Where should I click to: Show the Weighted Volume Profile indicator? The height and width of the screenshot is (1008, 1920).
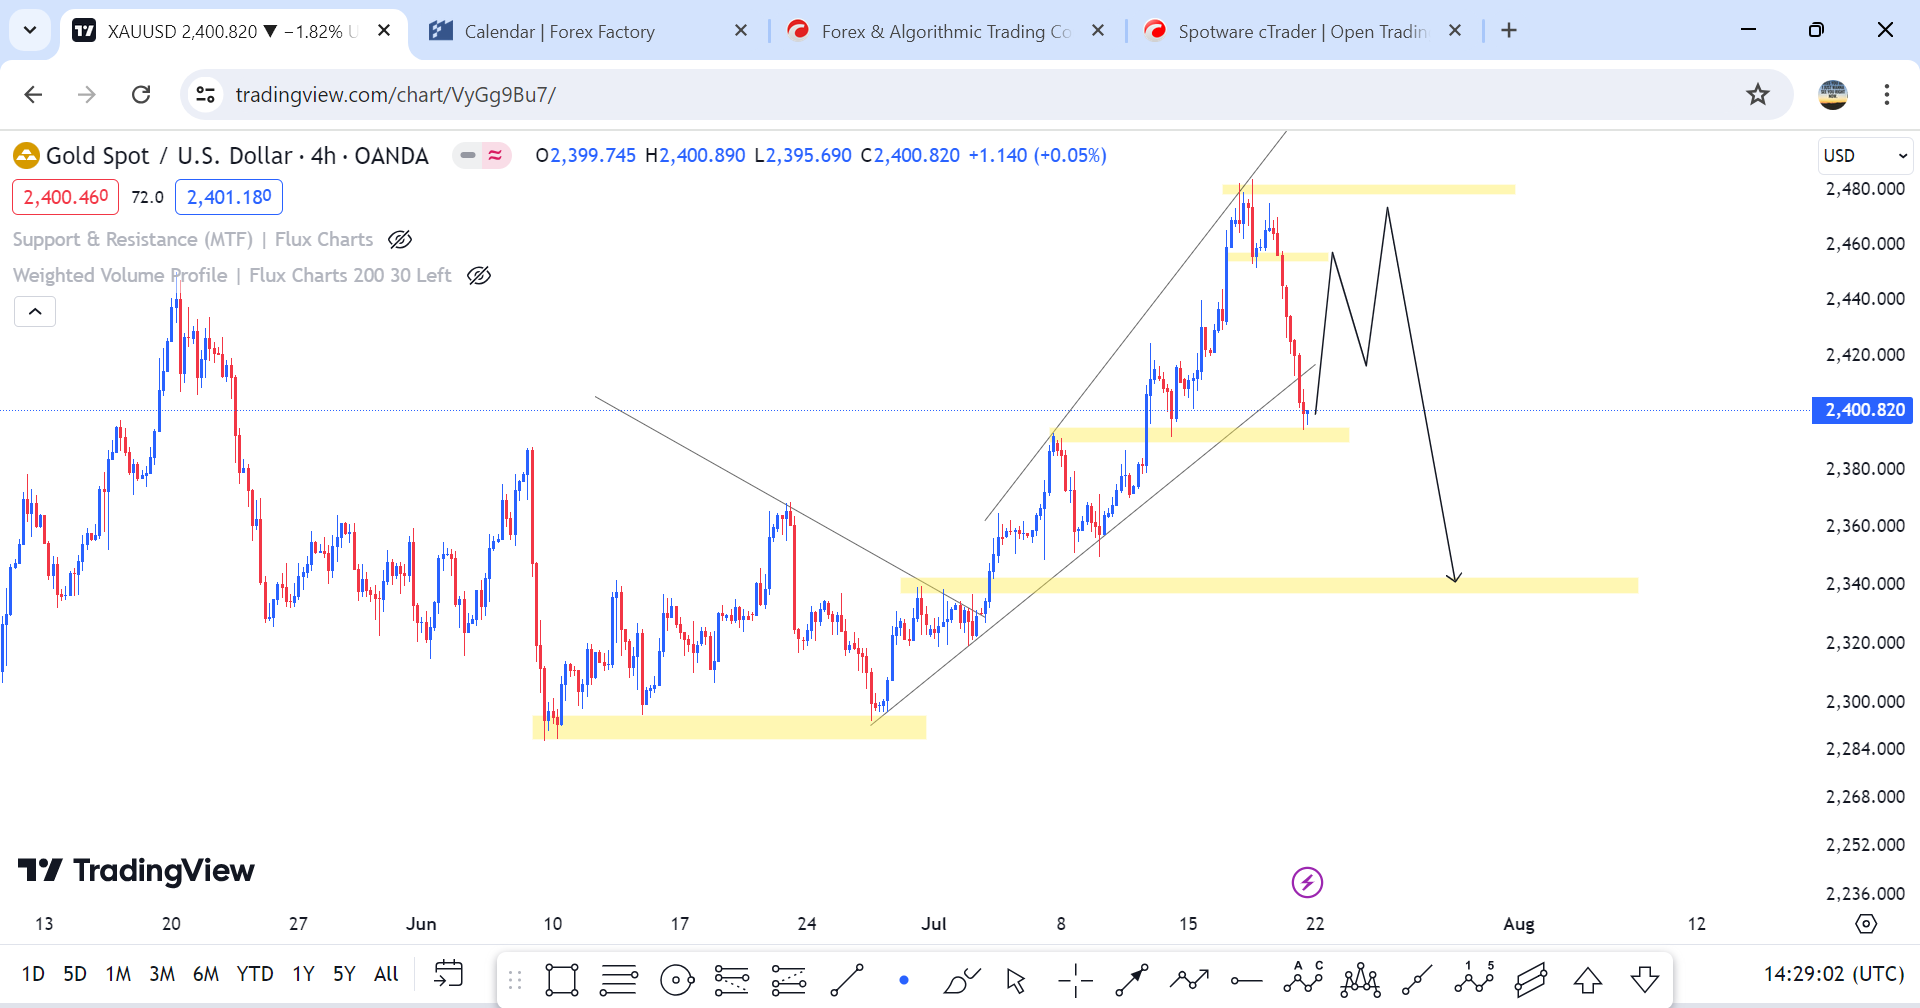pyautogui.click(x=479, y=276)
